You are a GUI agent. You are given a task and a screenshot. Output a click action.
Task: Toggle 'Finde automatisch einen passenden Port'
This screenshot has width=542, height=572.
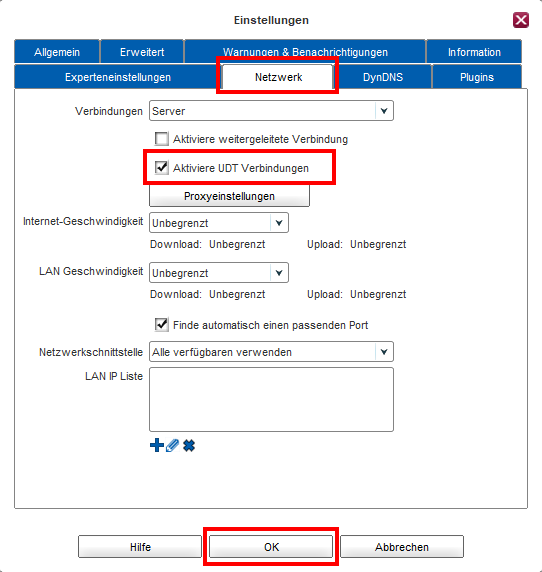click(162, 325)
